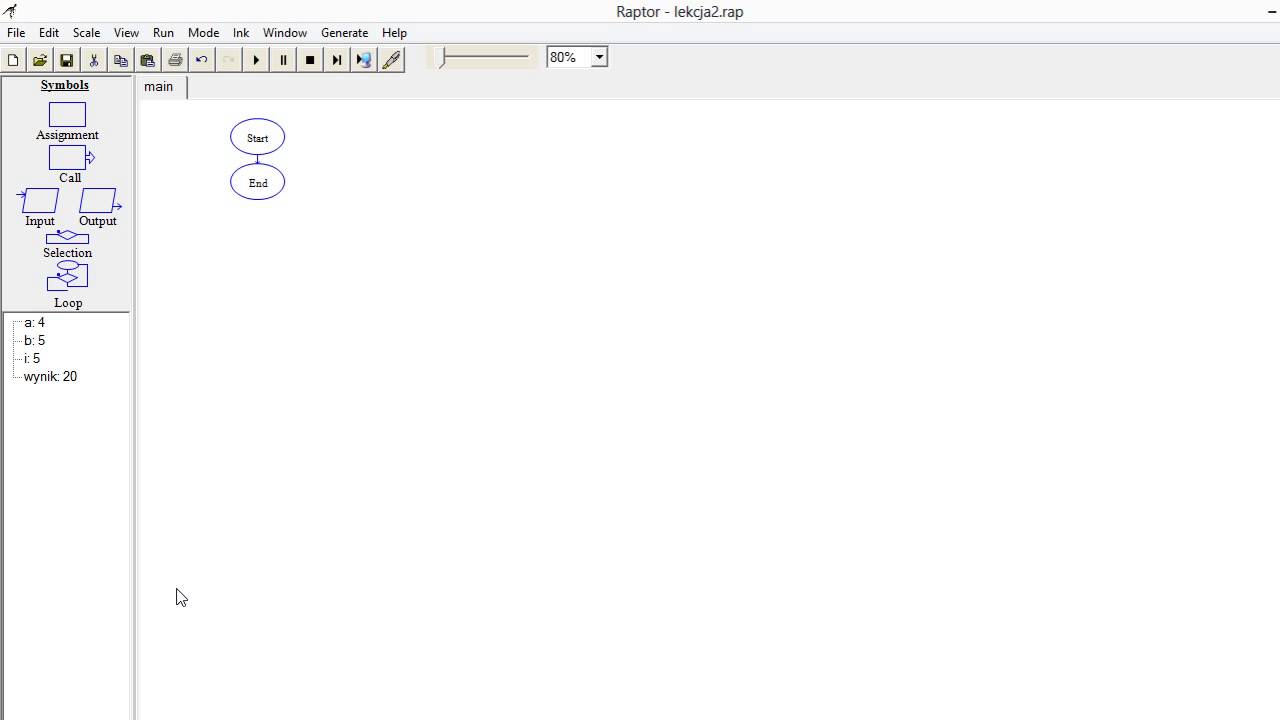Viewport: 1280px width, 720px height.
Task: Step to next symbol
Action: (337, 60)
